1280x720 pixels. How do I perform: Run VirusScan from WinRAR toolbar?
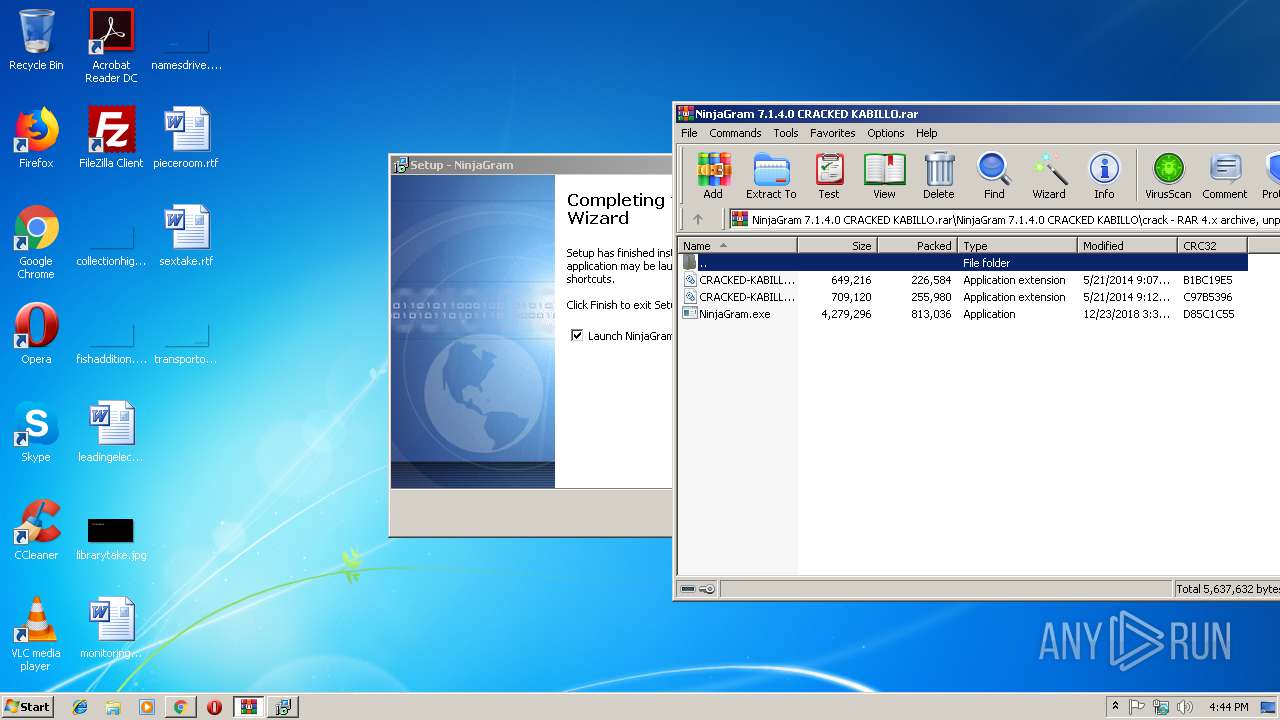click(x=1168, y=176)
